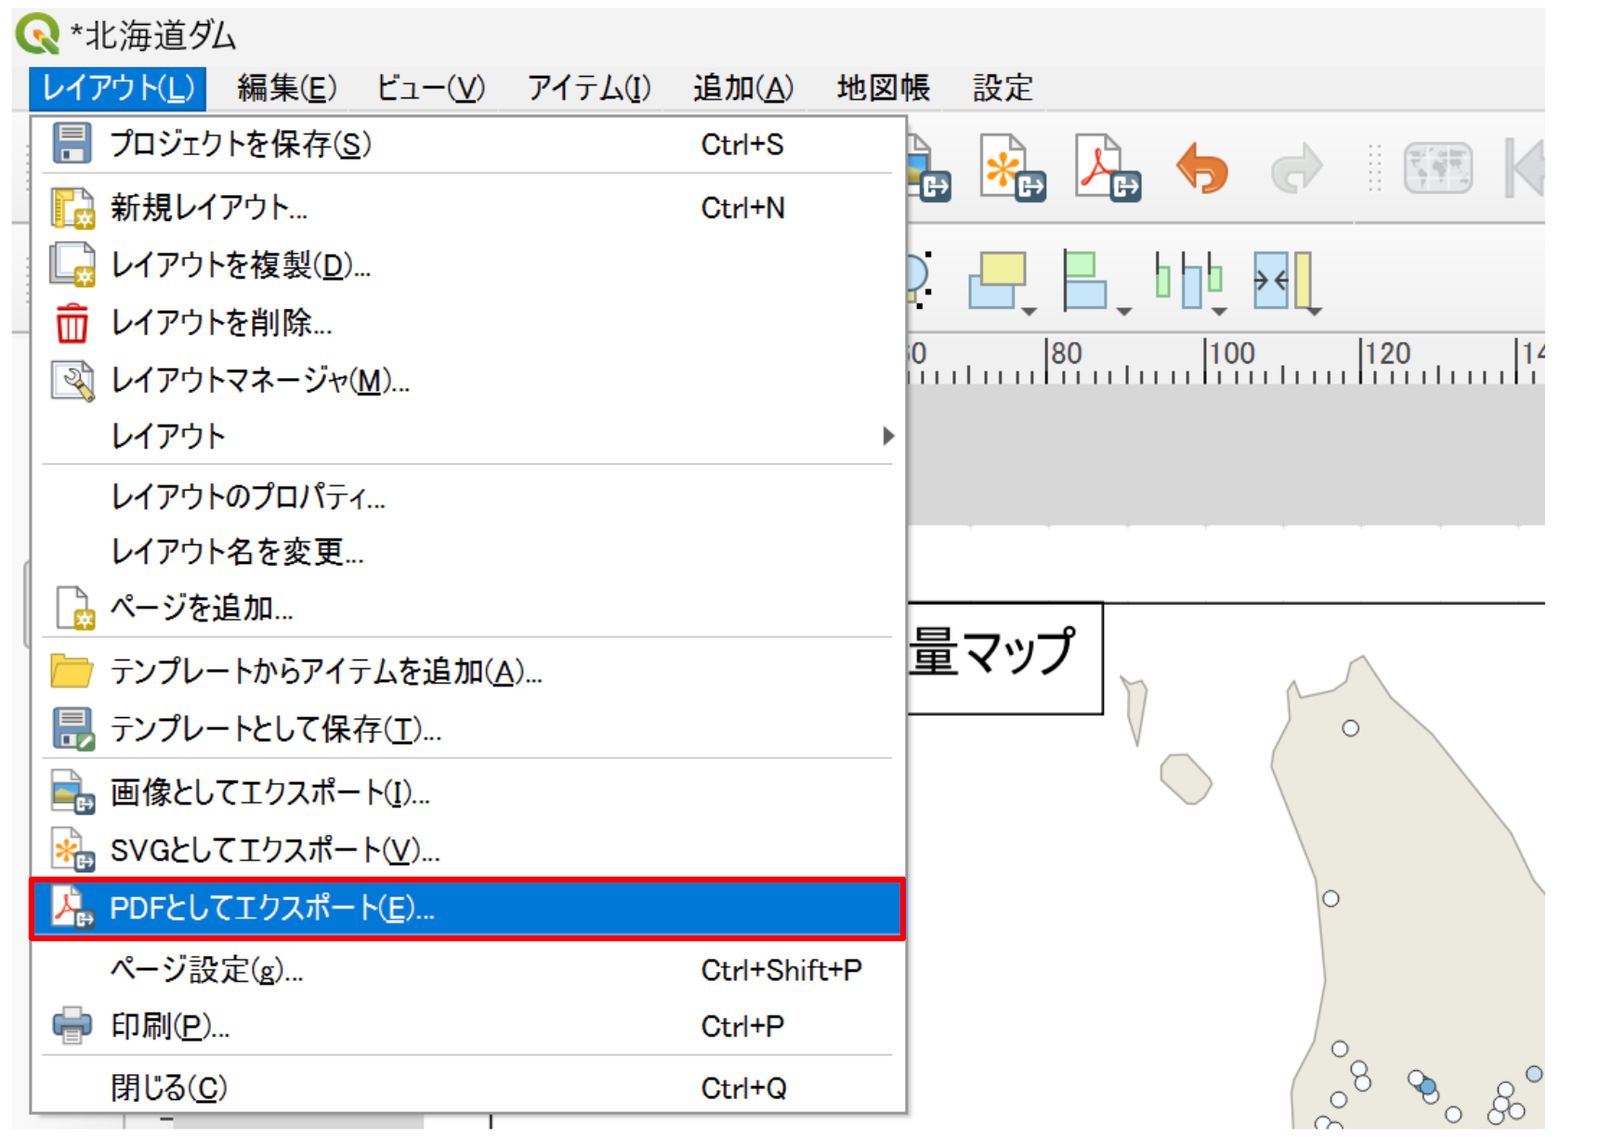Choose テンプレートとして保存 entry

point(468,729)
